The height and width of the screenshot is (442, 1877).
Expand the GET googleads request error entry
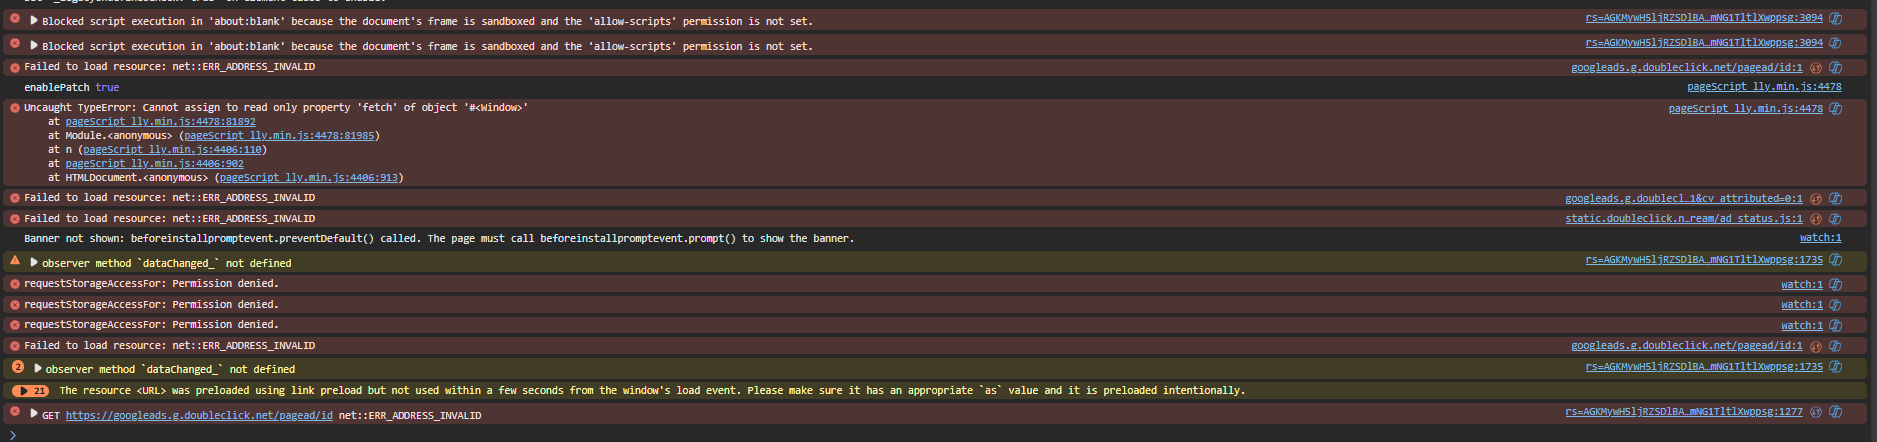click(34, 413)
